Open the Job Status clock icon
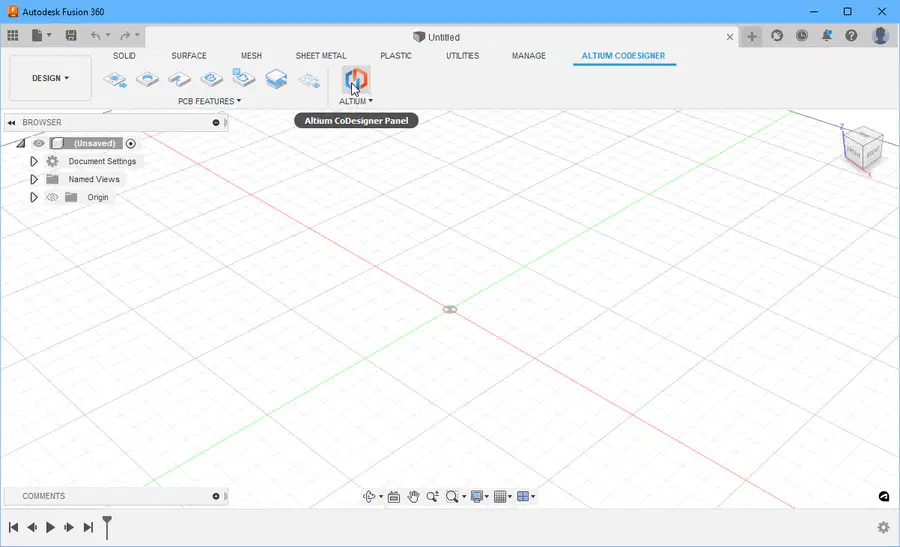Screen dimensions: 900x547 (x=802, y=36)
